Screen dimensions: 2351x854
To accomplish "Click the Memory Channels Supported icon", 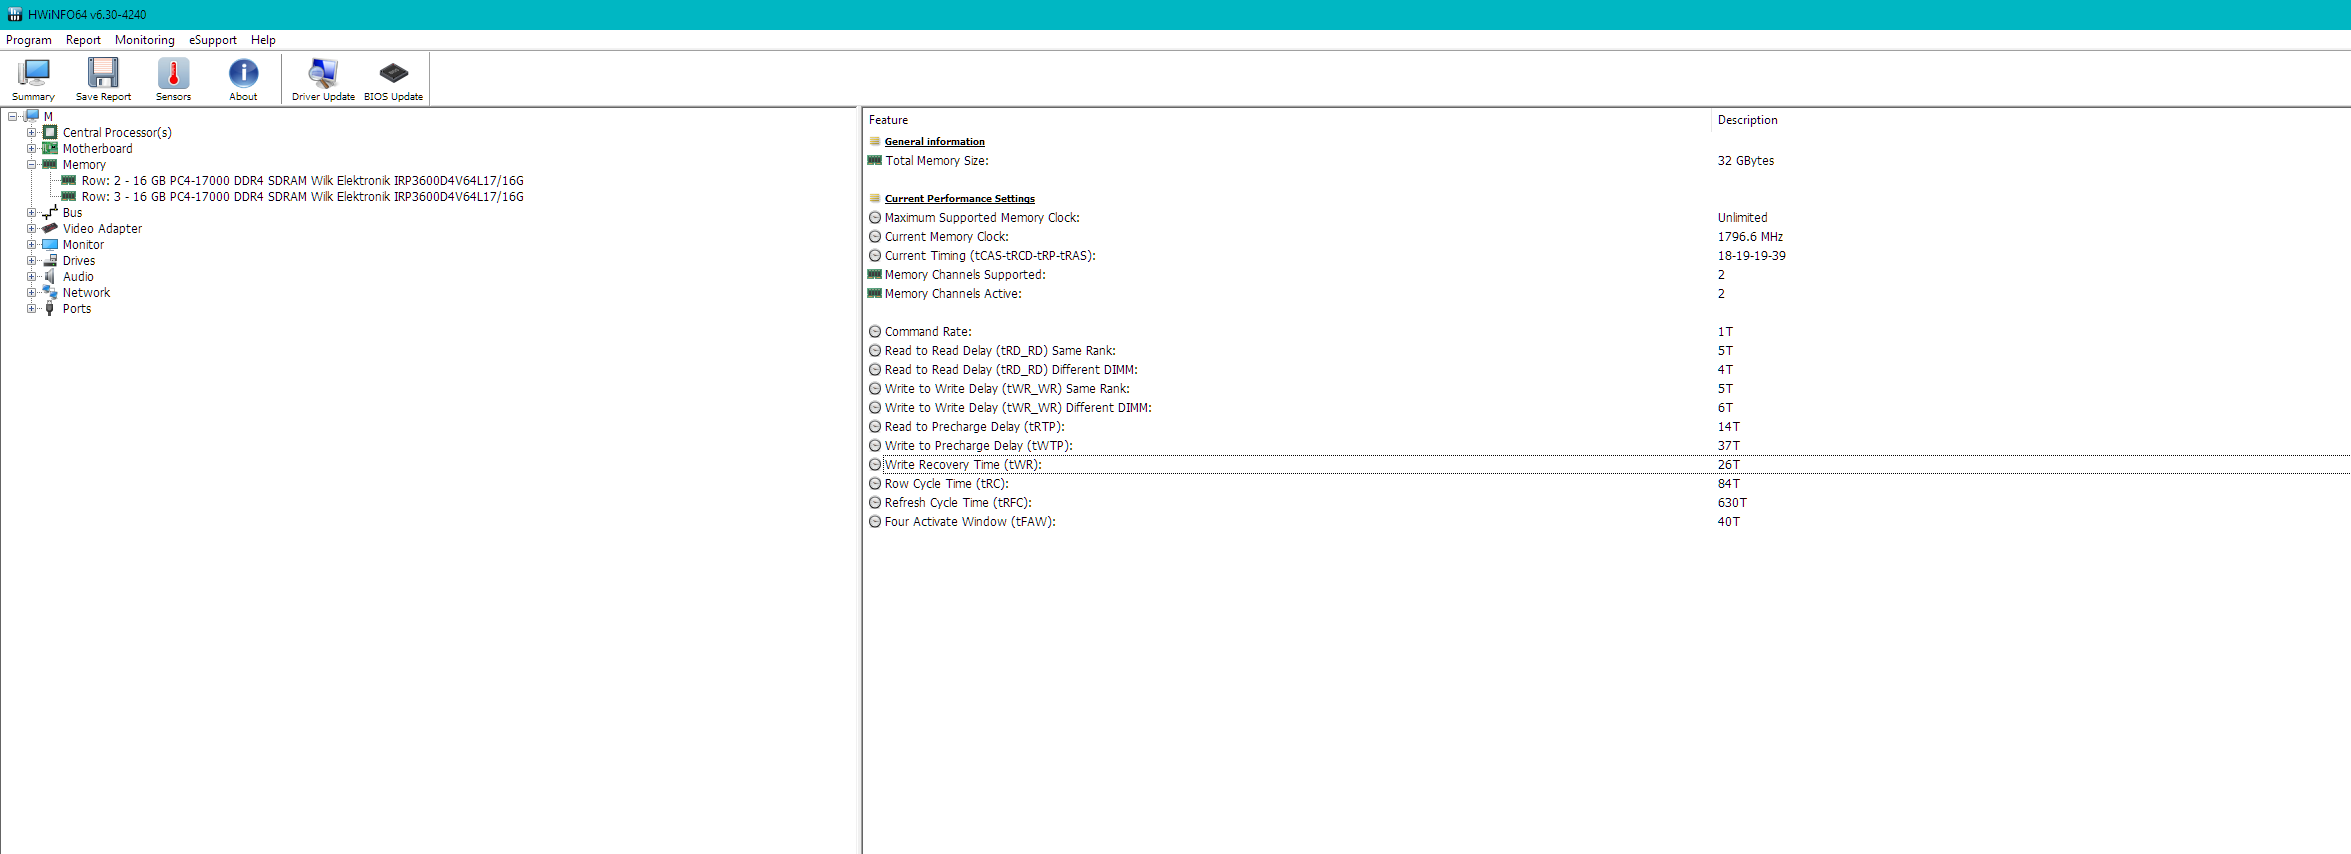I will point(875,274).
